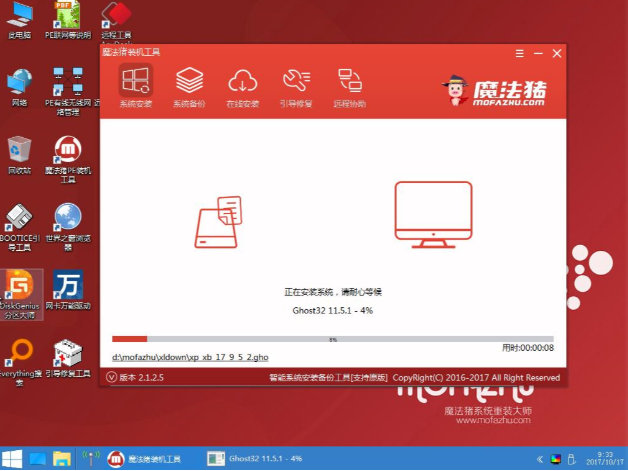Click the monitor target computer icon
628x471 pixels.
coord(433,215)
